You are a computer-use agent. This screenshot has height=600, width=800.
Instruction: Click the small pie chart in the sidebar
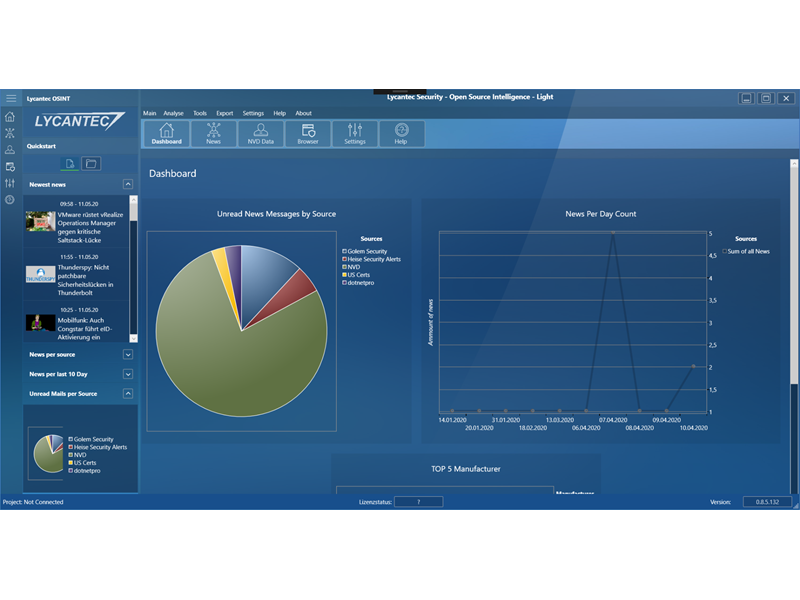[x=49, y=453]
